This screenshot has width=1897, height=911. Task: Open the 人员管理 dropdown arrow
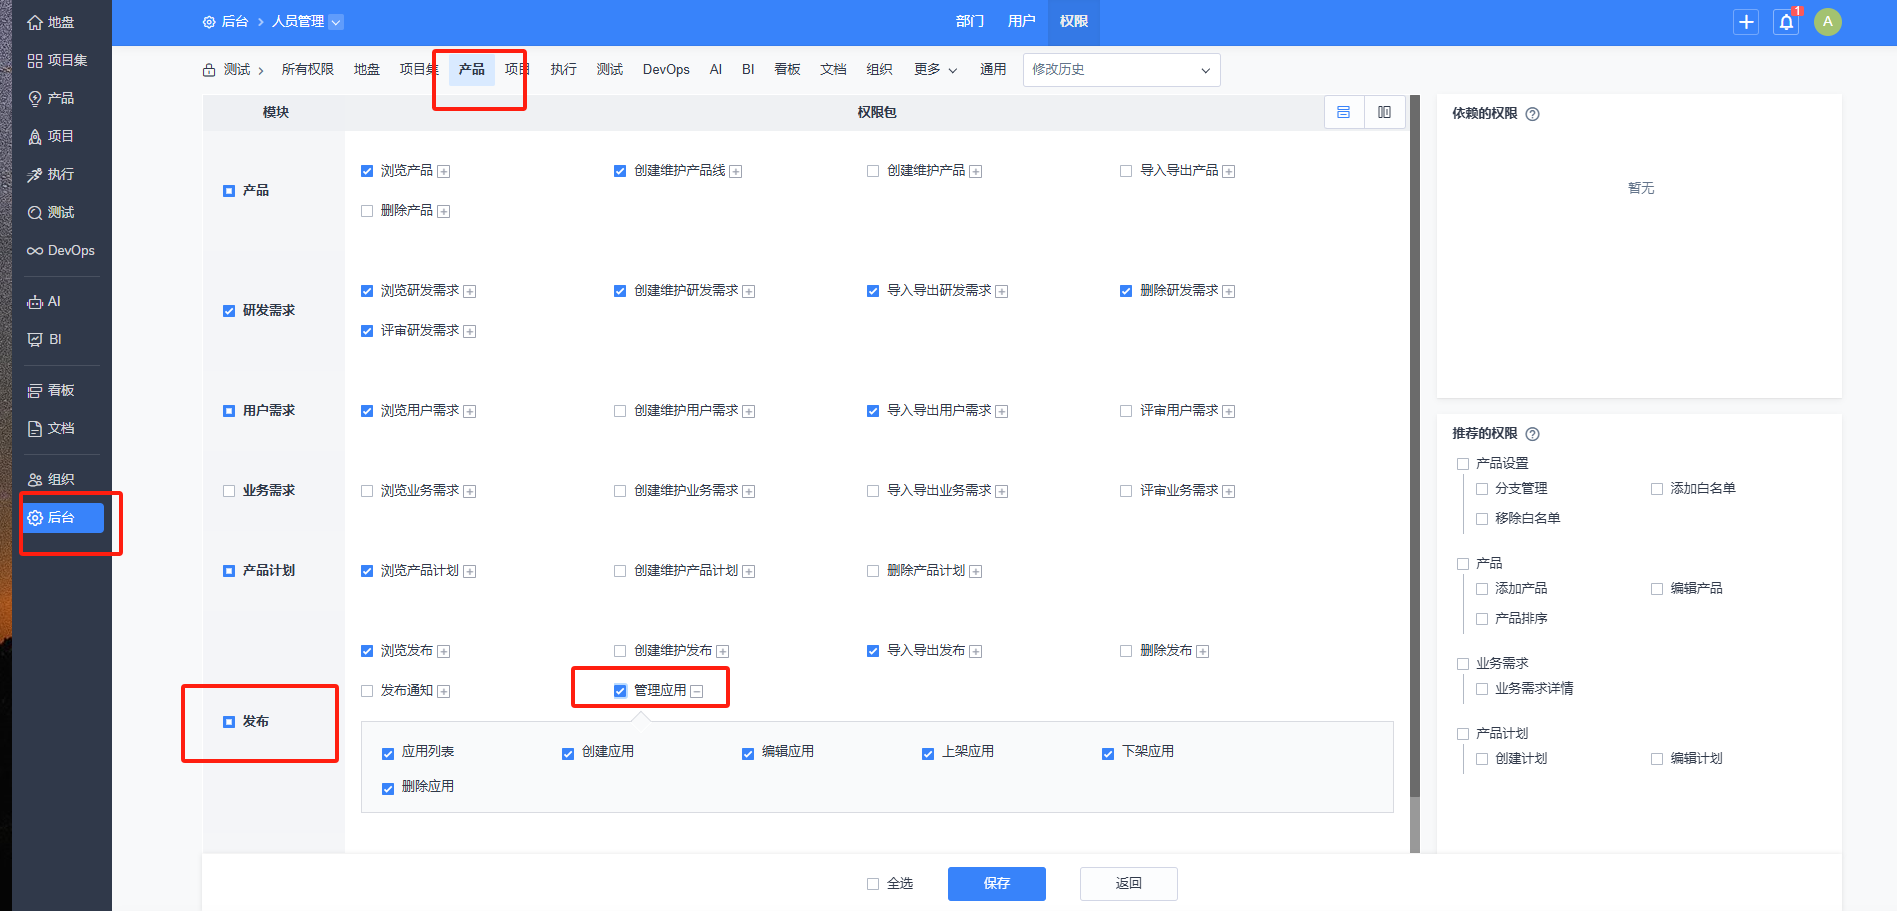click(x=336, y=22)
